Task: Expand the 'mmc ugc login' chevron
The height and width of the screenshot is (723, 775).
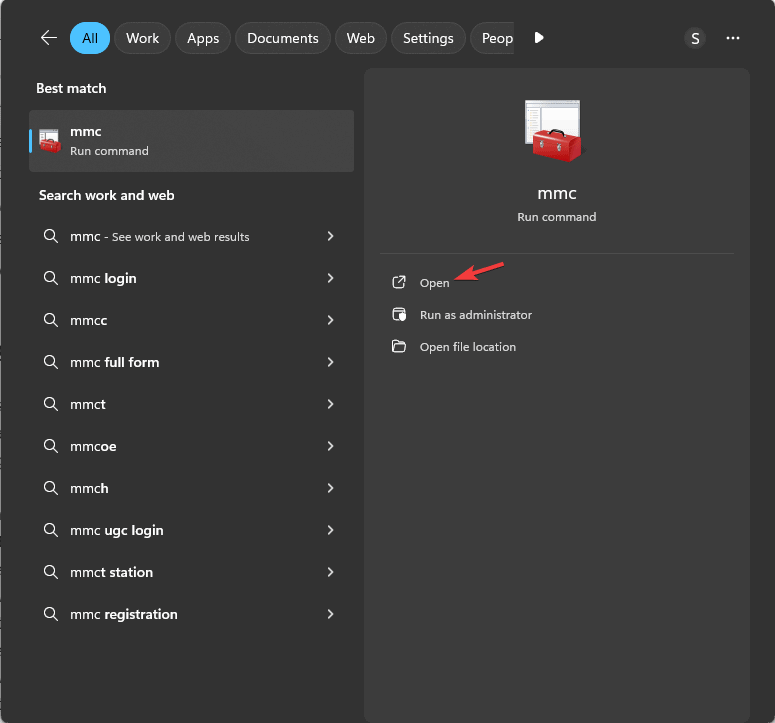Action: [330, 530]
